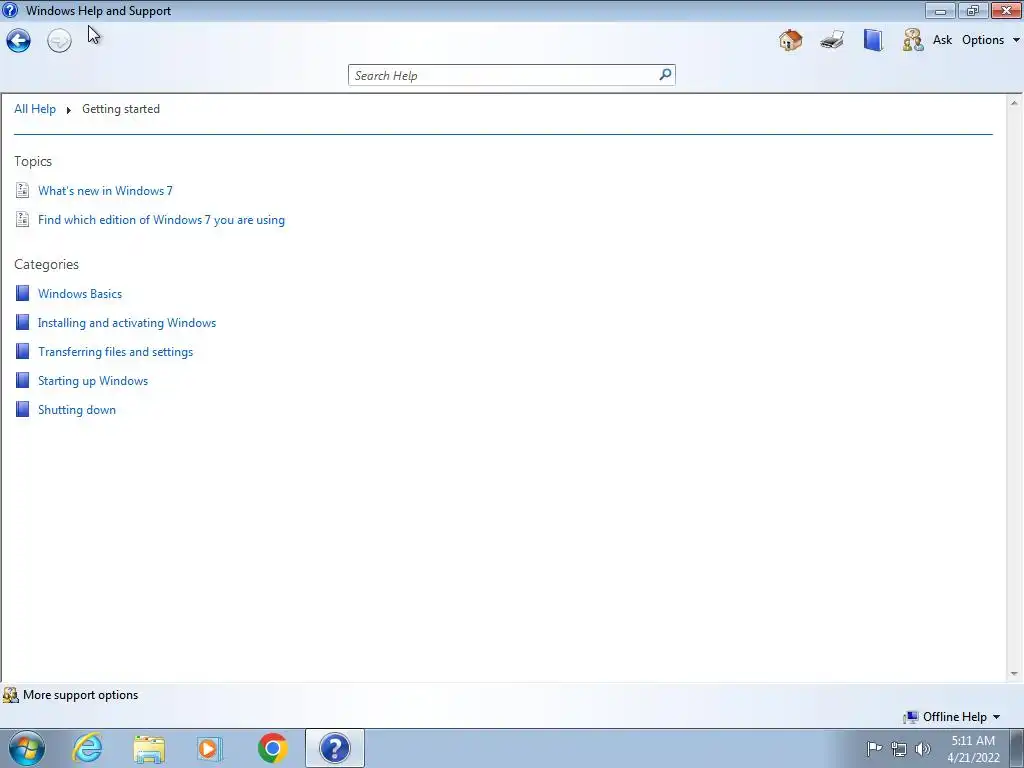Run search with the magnifier icon
1024x768 pixels.
[665, 74]
